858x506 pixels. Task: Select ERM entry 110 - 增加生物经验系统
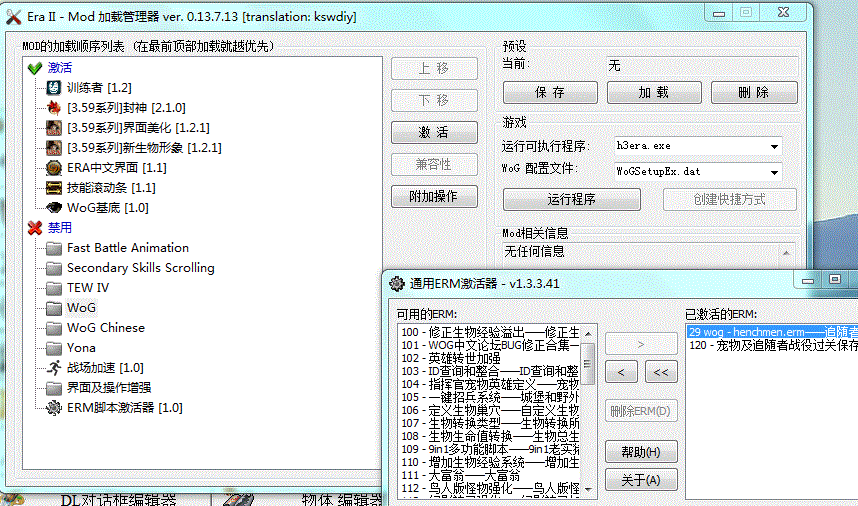[x=490, y=462]
